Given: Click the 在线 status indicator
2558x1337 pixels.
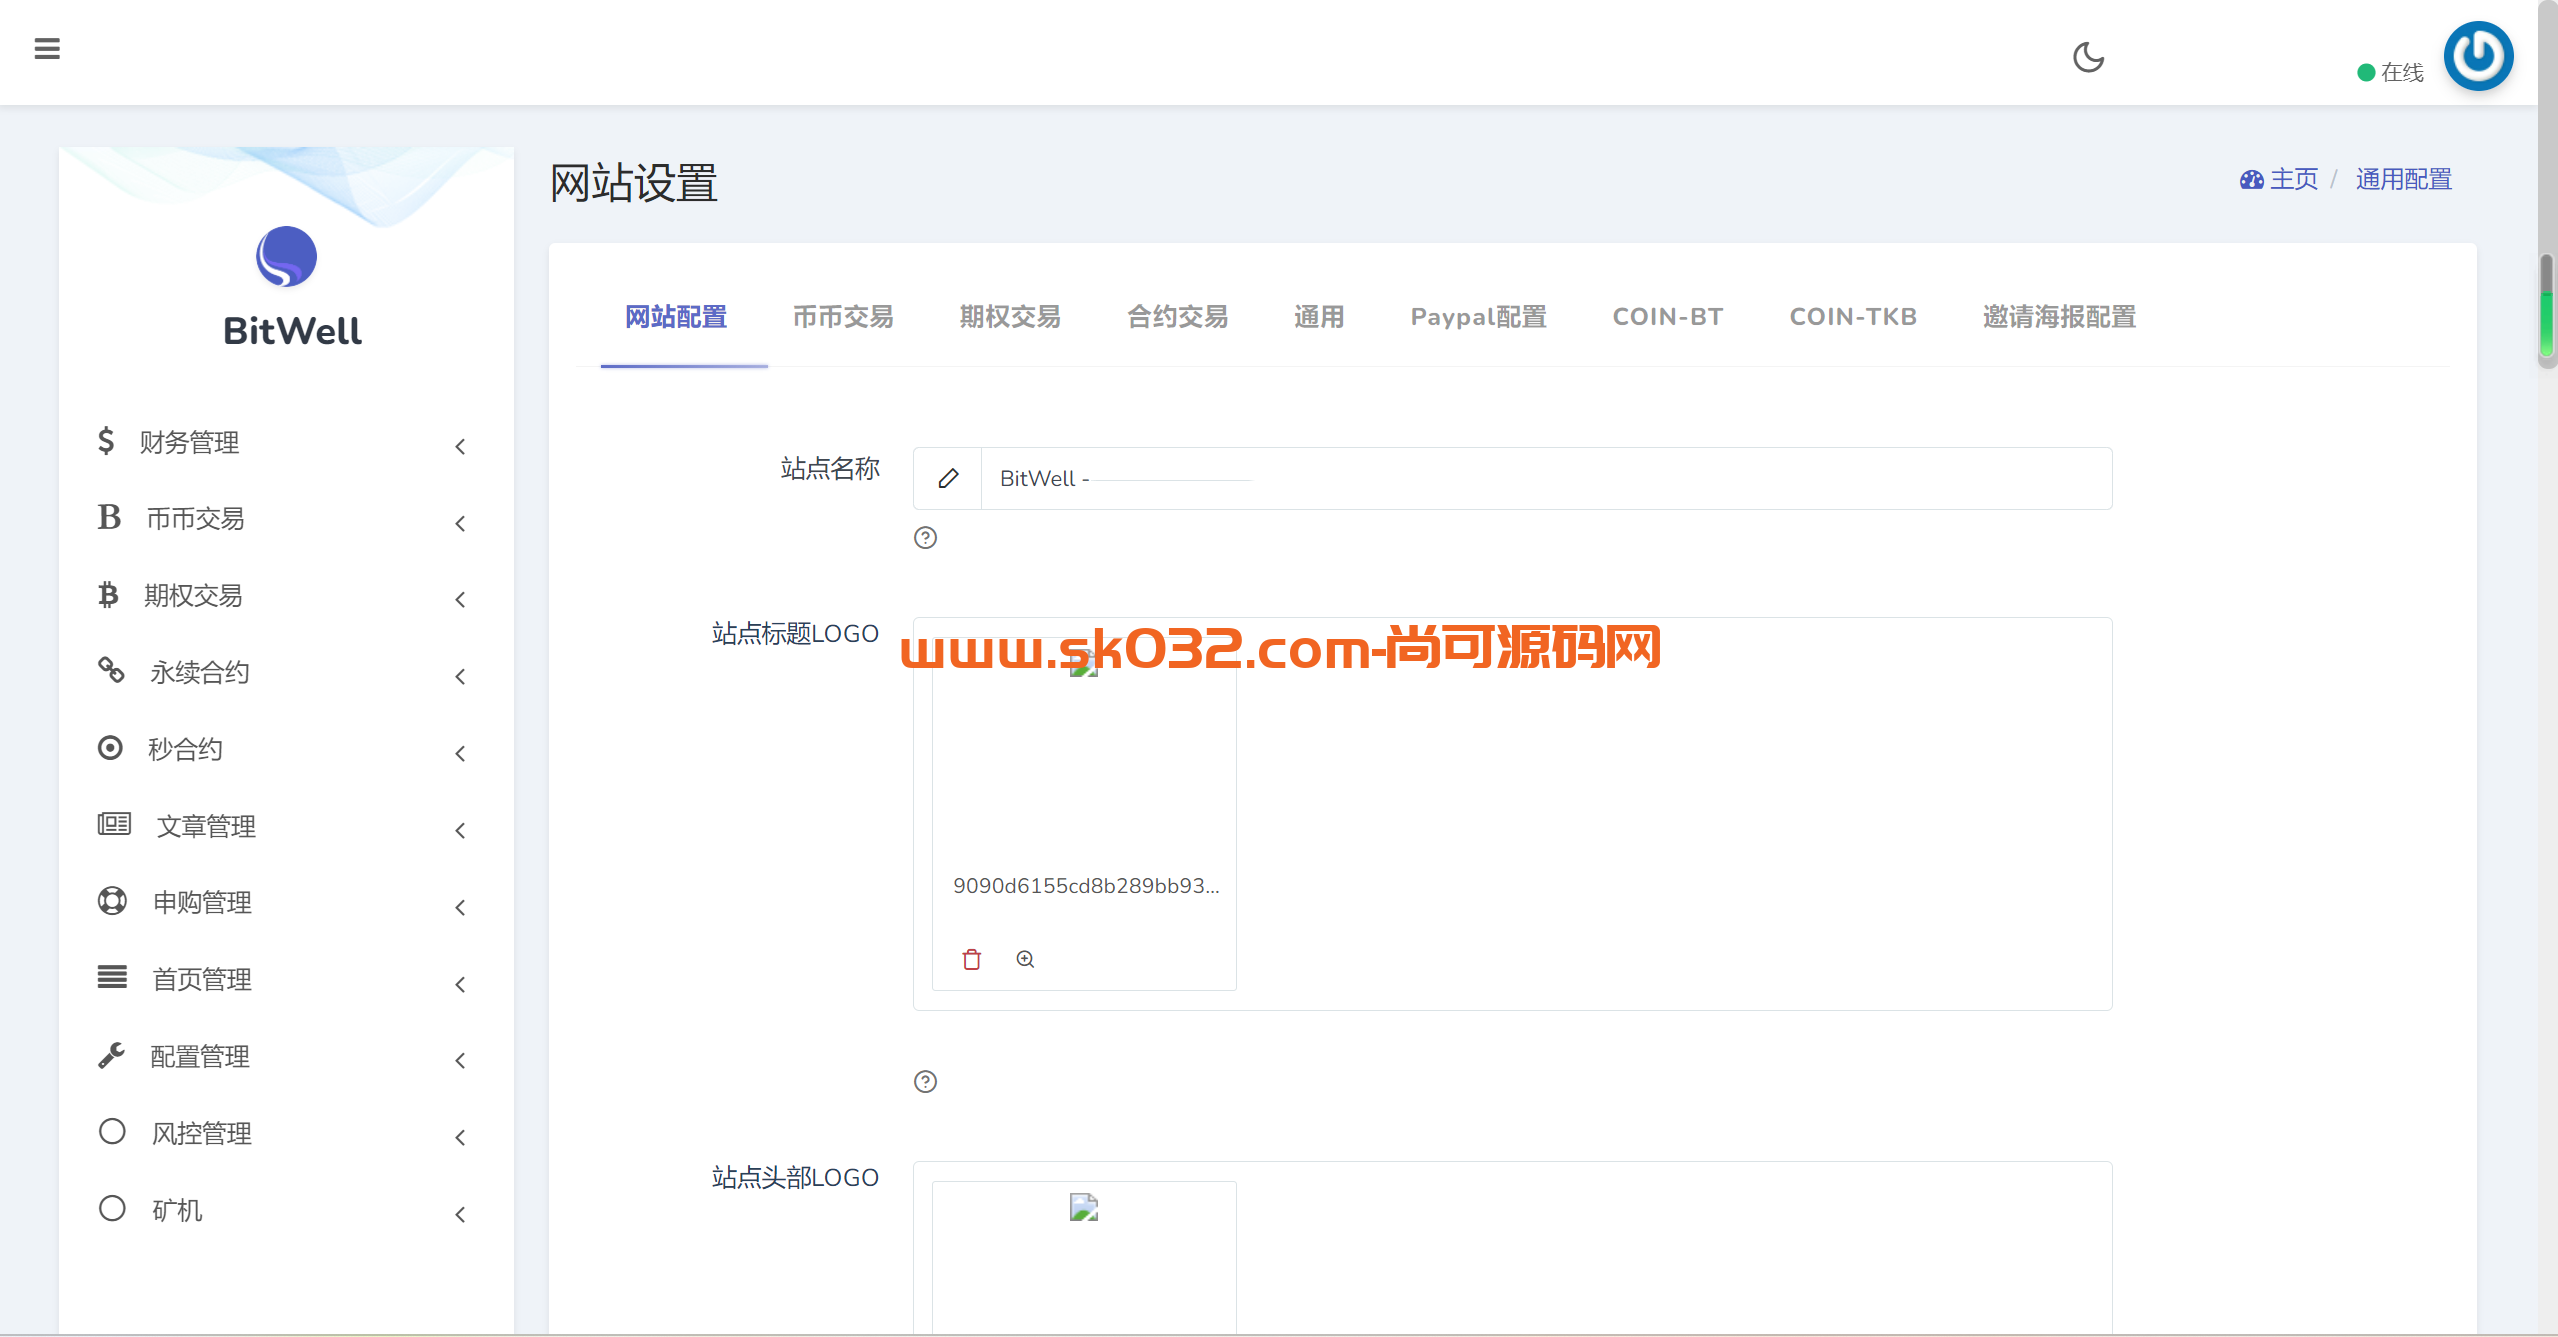Looking at the screenshot, I should tap(2390, 72).
